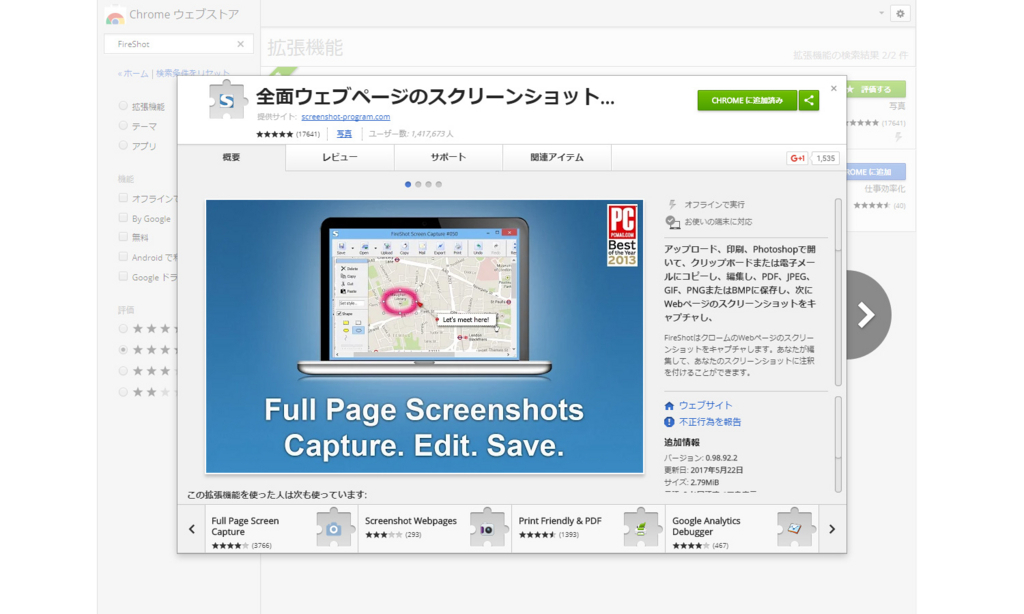This screenshot has height=614, width=1024.
Task: Click the 写真 category link
Action: [344, 134]
